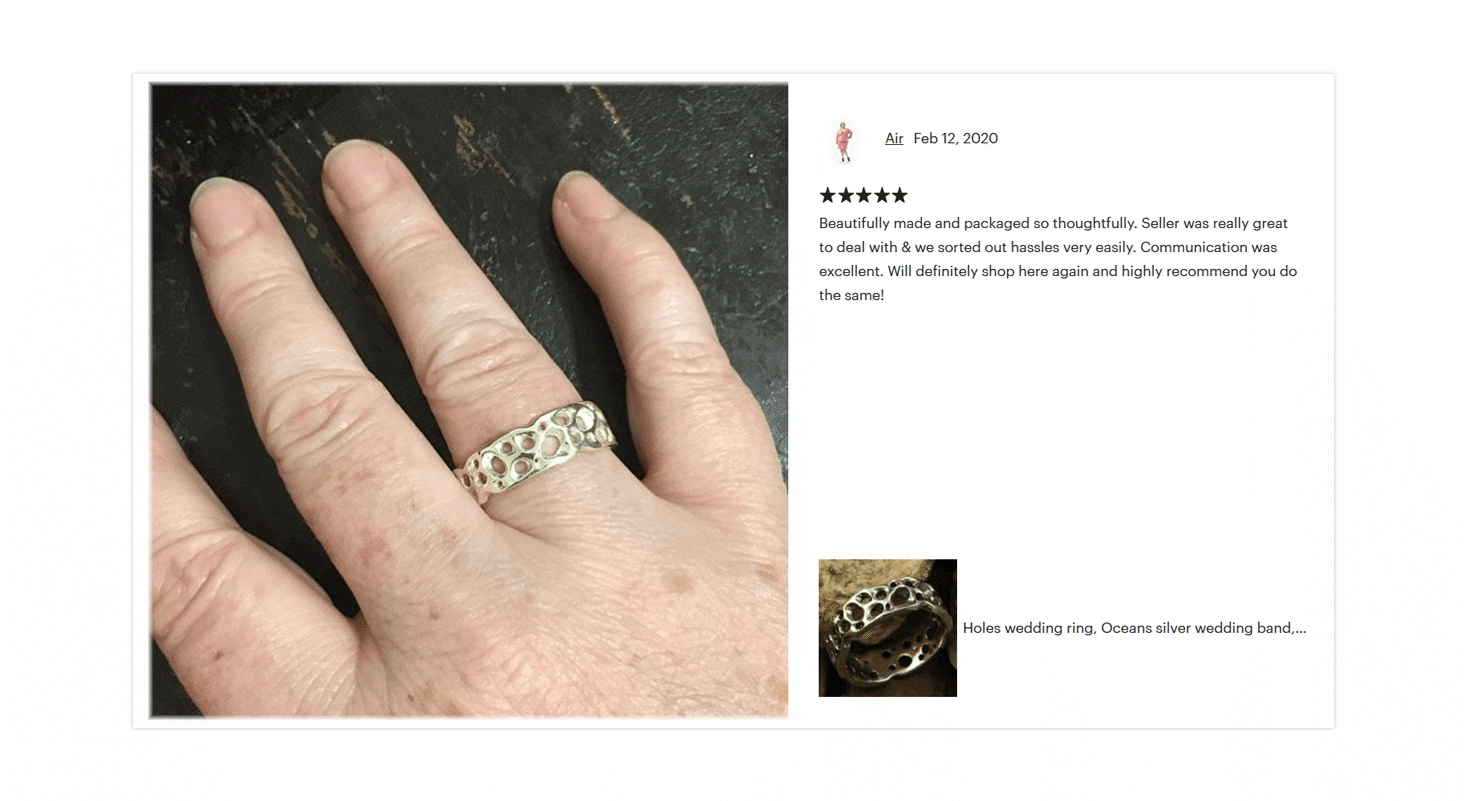Image resolution: width=1467 pixels, height=801 pixels.
Task: Select the middle third star
Action: point(864,195)
